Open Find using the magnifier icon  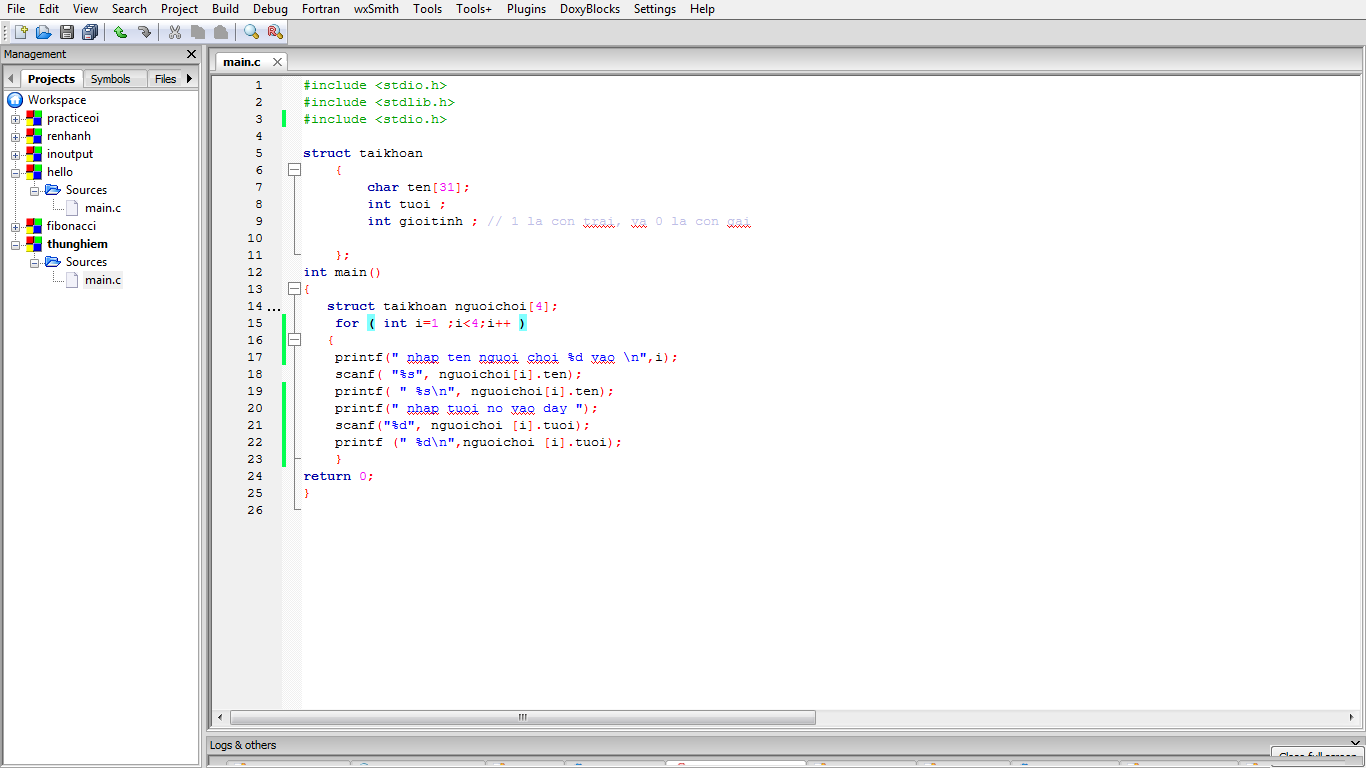point(251,32)
